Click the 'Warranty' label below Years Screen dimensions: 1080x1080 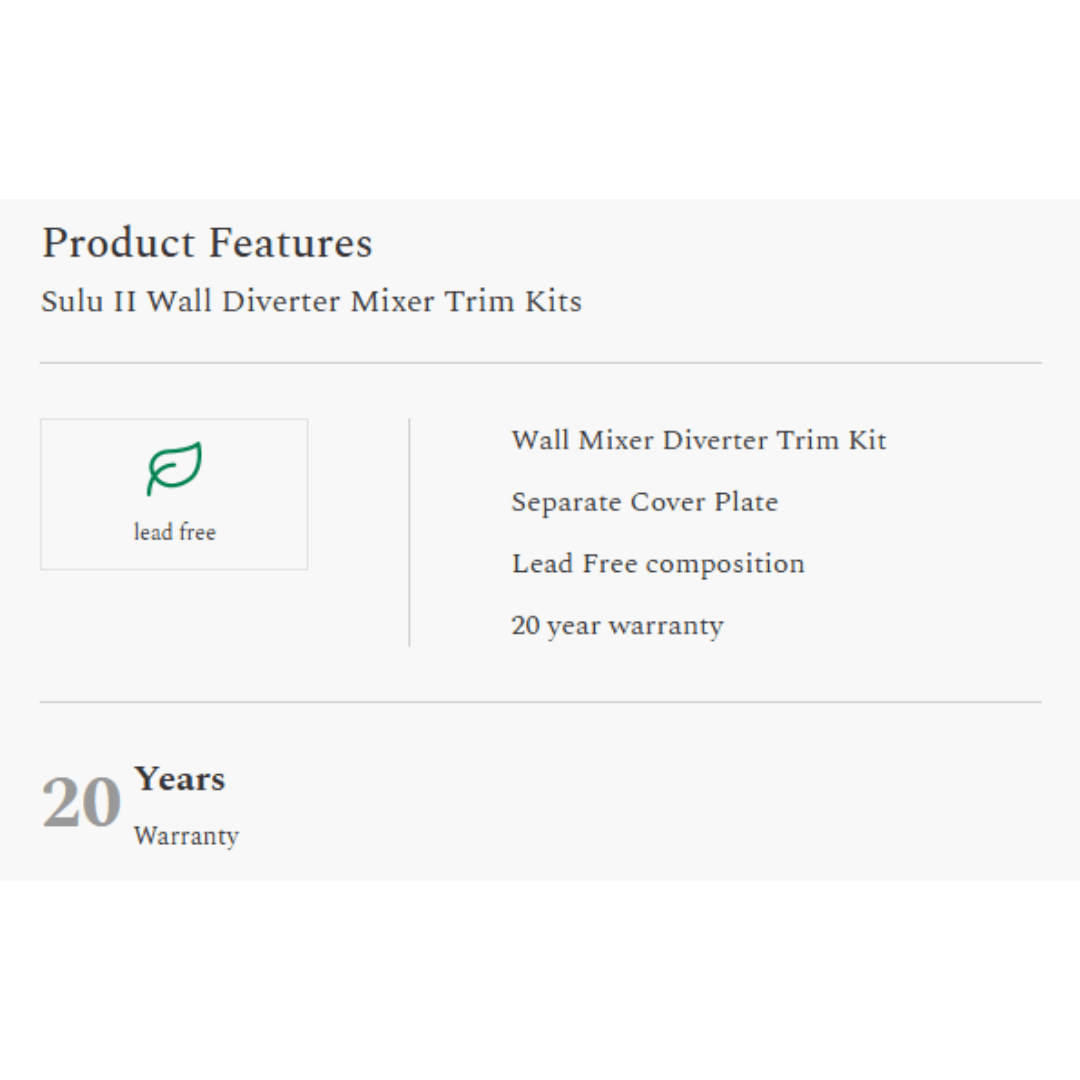[x=186, y=835]
